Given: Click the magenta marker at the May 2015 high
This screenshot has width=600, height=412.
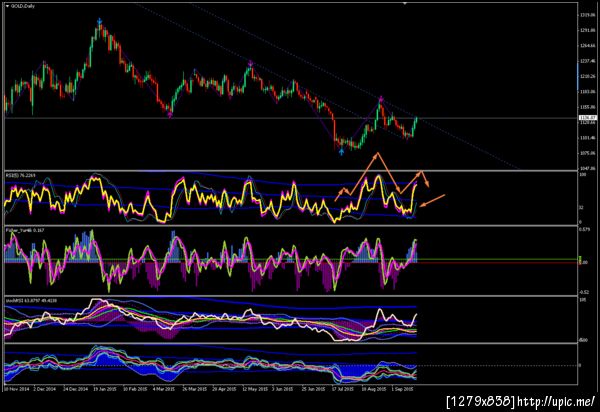Looking at the screenshot, I should pos(250,63).
